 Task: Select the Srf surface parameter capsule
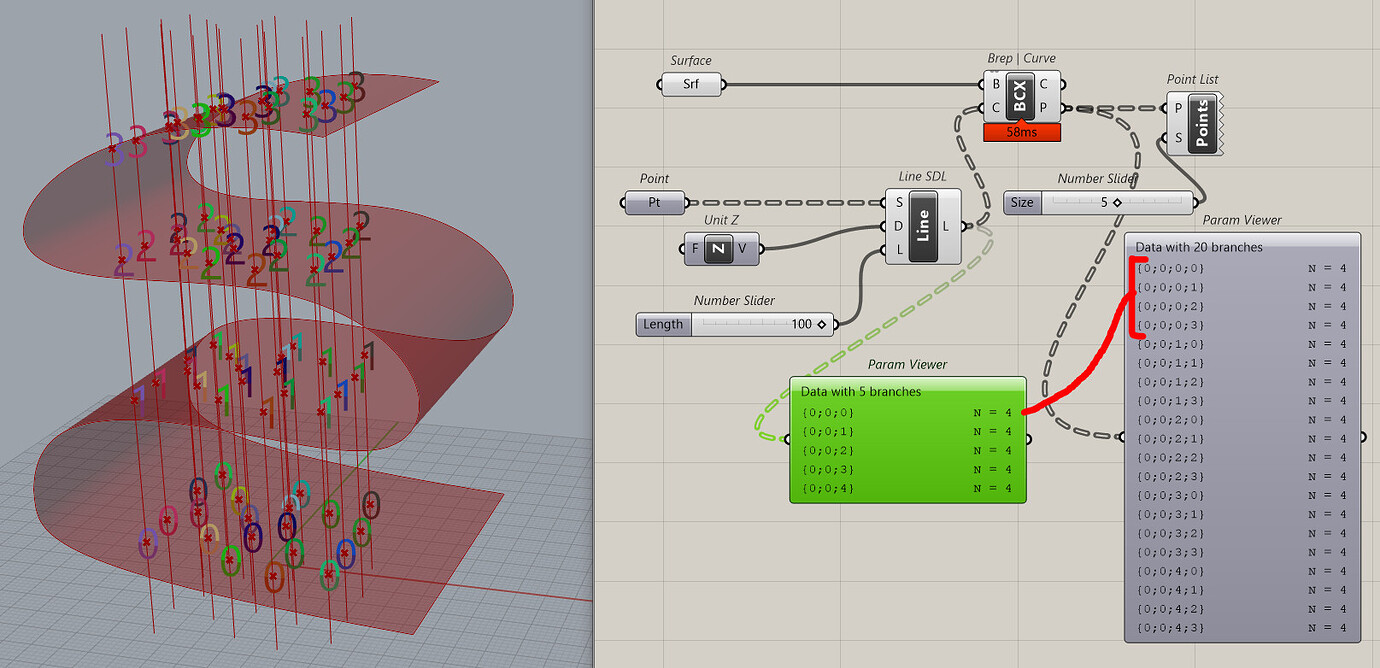pyautogui.click(x=692, y=84)
